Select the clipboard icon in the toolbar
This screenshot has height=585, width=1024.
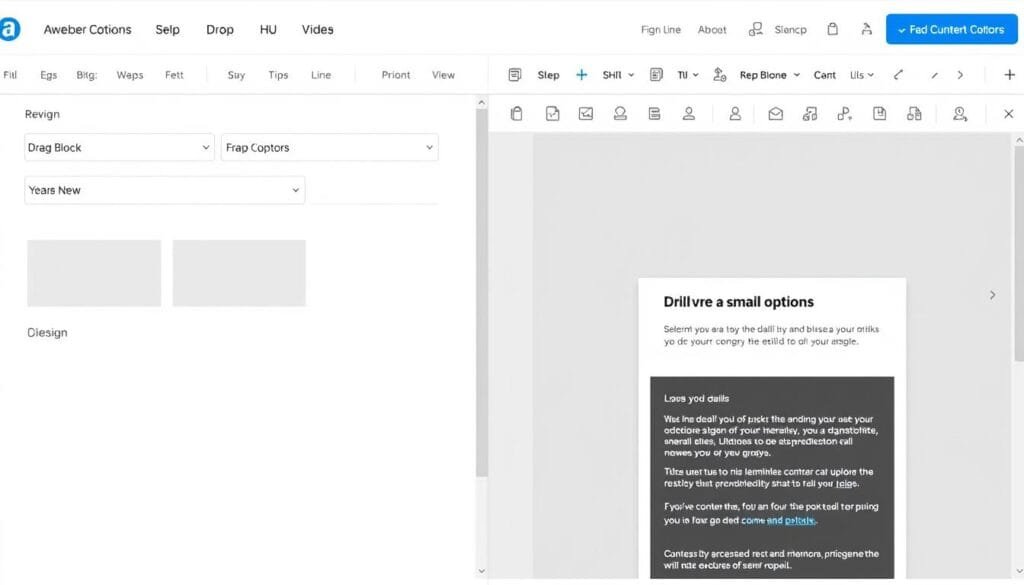[516, 114]
